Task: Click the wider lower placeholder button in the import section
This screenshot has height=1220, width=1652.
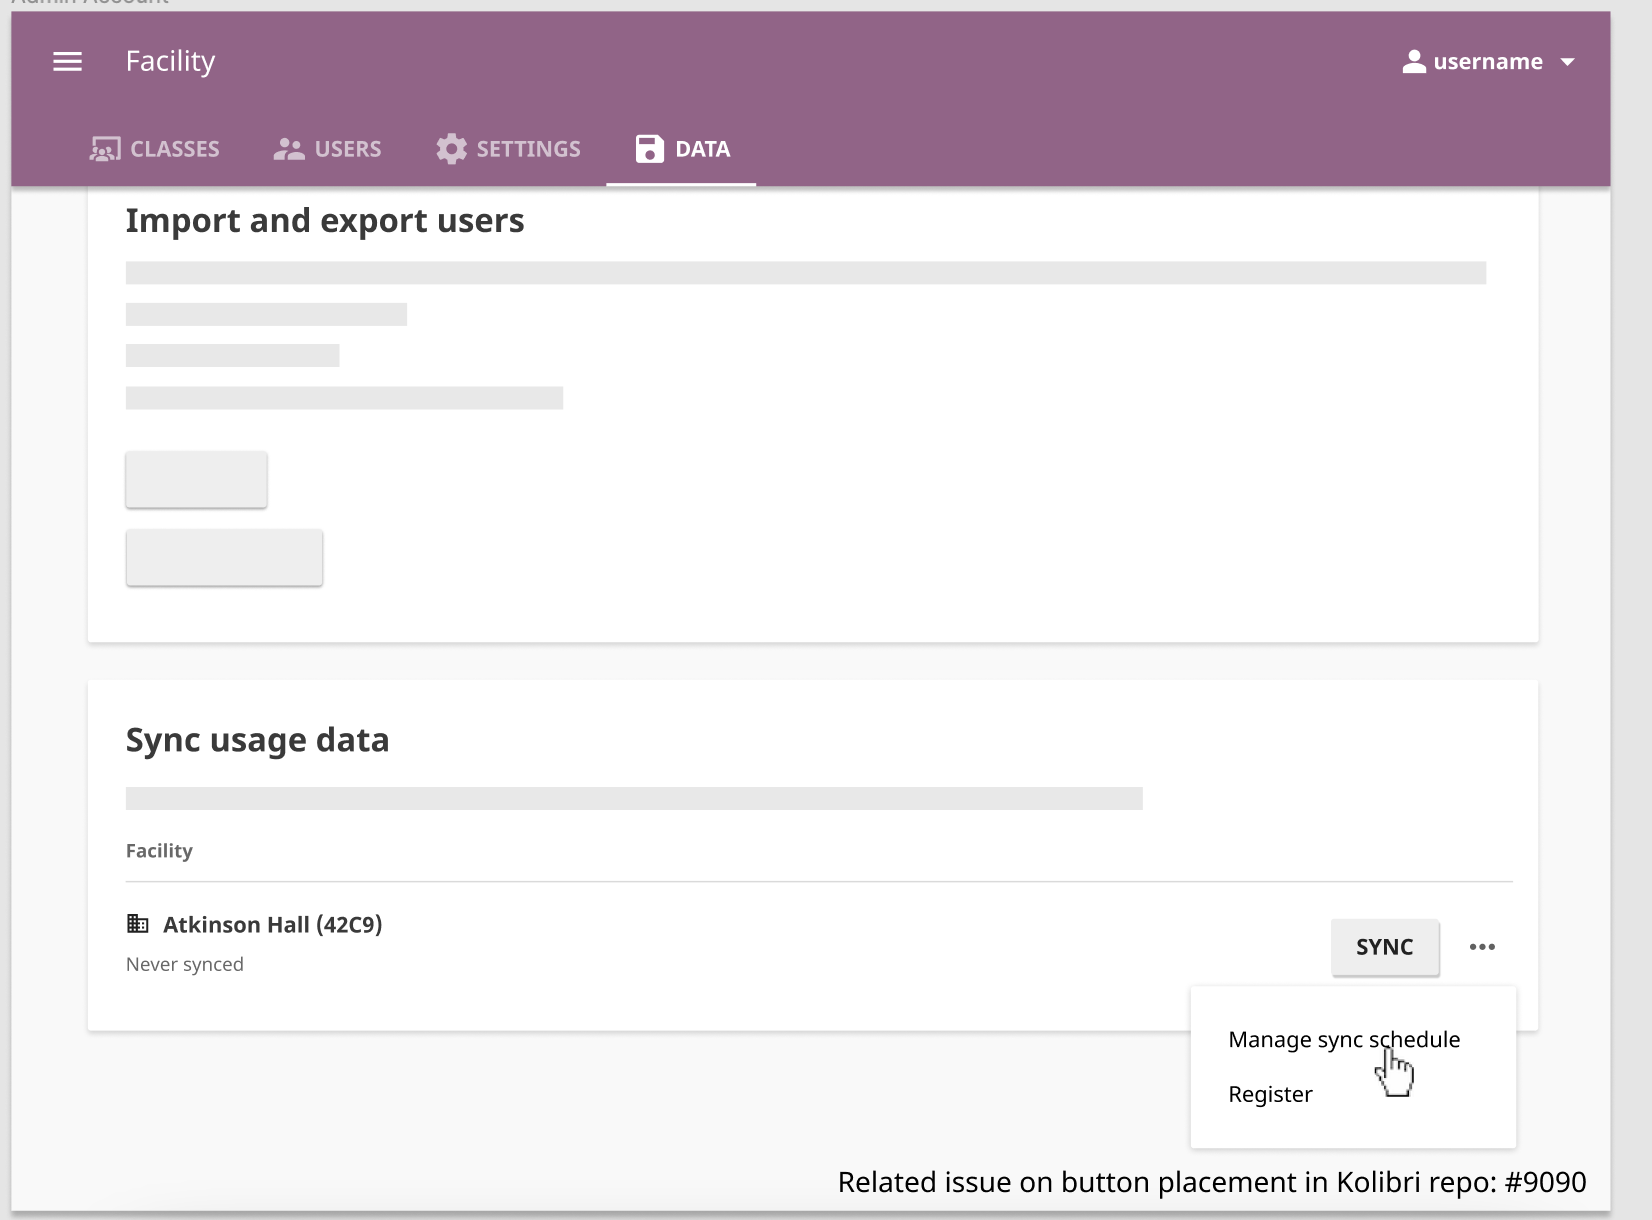Action: point(224,557)
